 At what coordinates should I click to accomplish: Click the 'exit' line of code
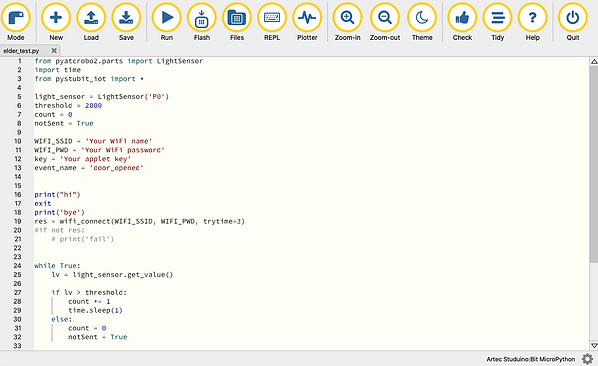43,204
